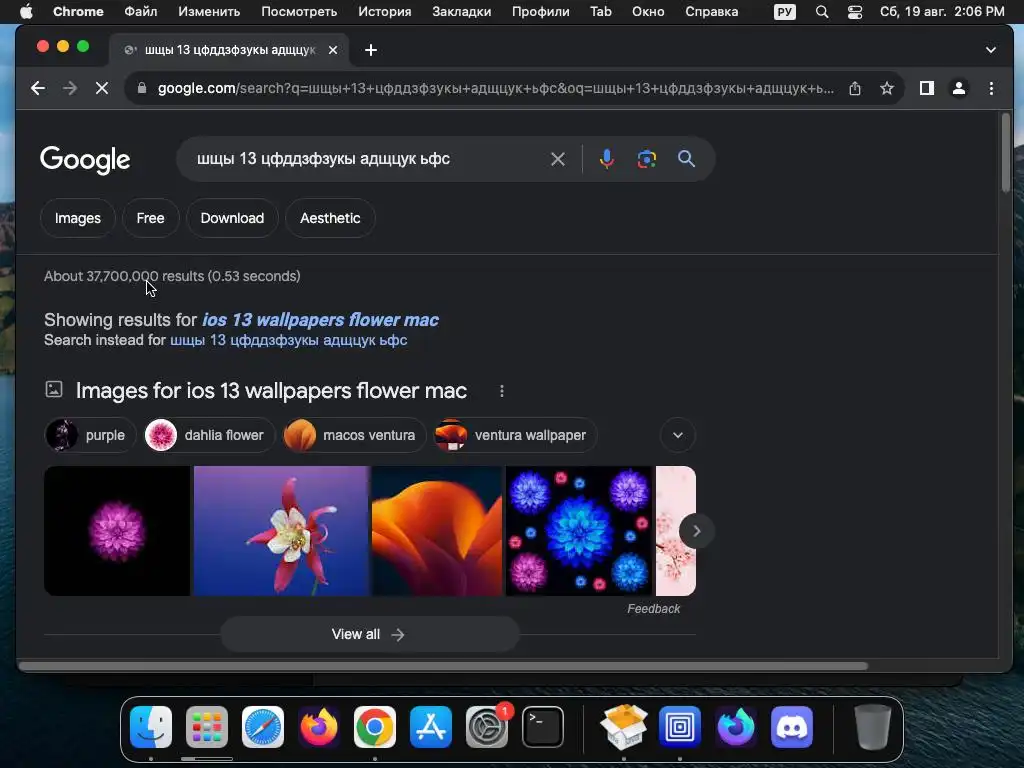Expand the tab search dropdown arrow
The height and width of the screenshot is (768, 1024).
tap(991, 50)
